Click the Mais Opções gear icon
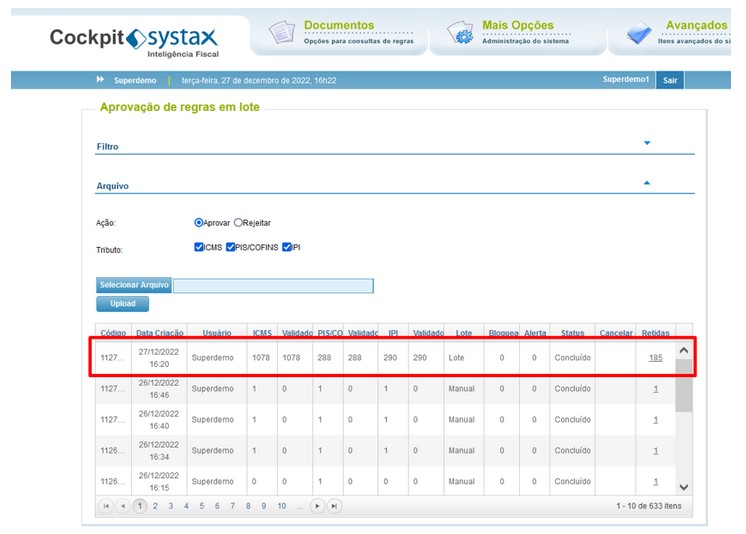 (460, 32)
